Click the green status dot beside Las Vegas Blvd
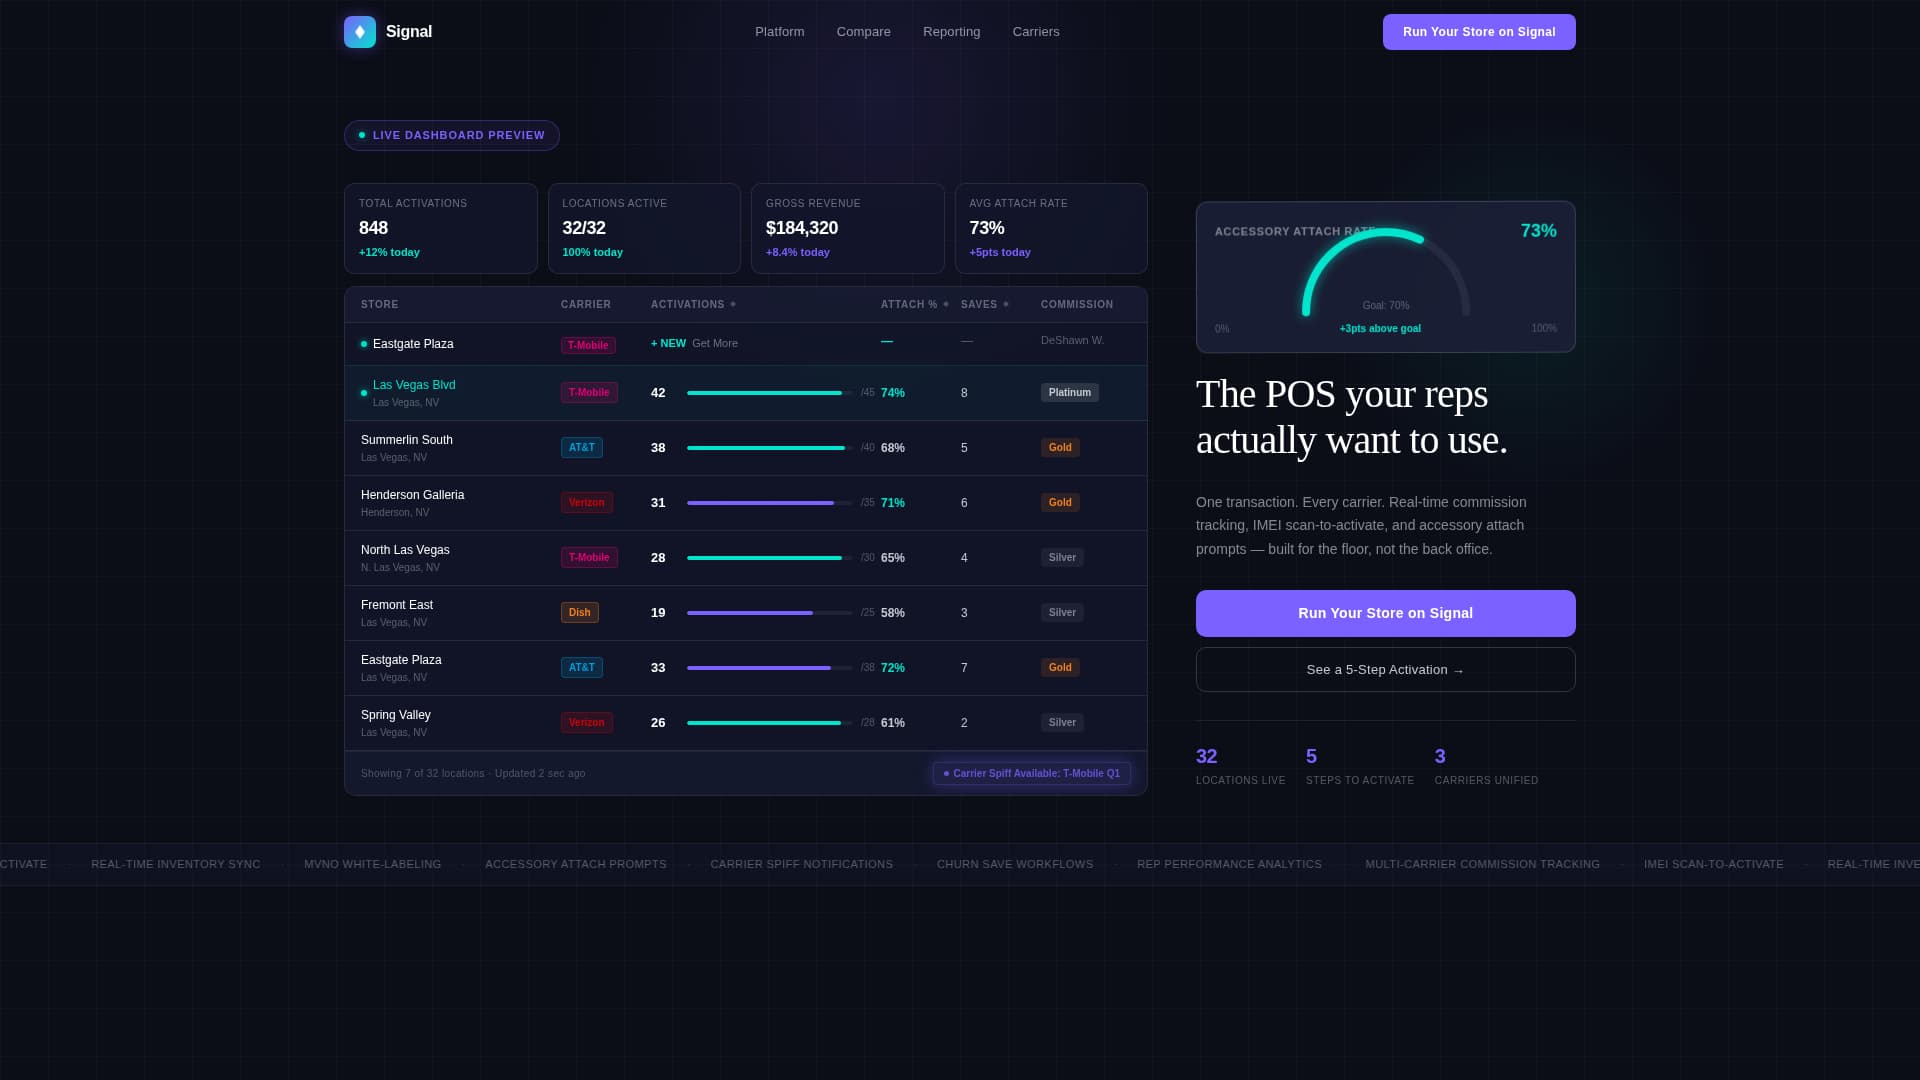 (364, 393)
